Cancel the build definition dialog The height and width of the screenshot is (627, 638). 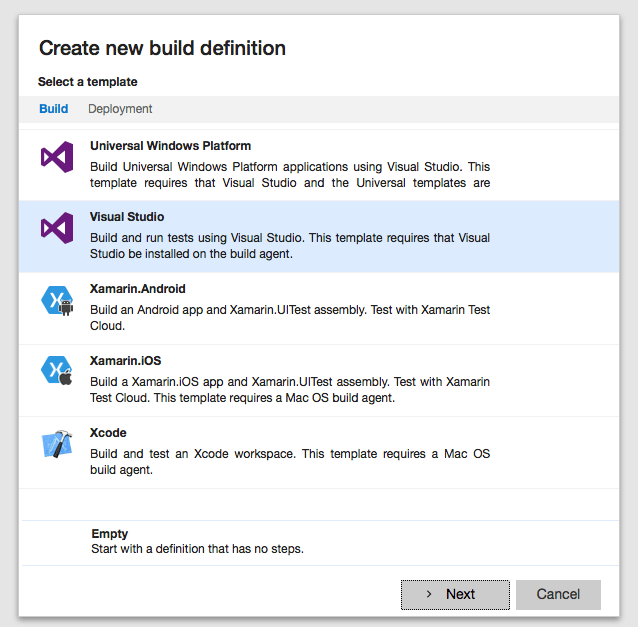pos(558,594)
